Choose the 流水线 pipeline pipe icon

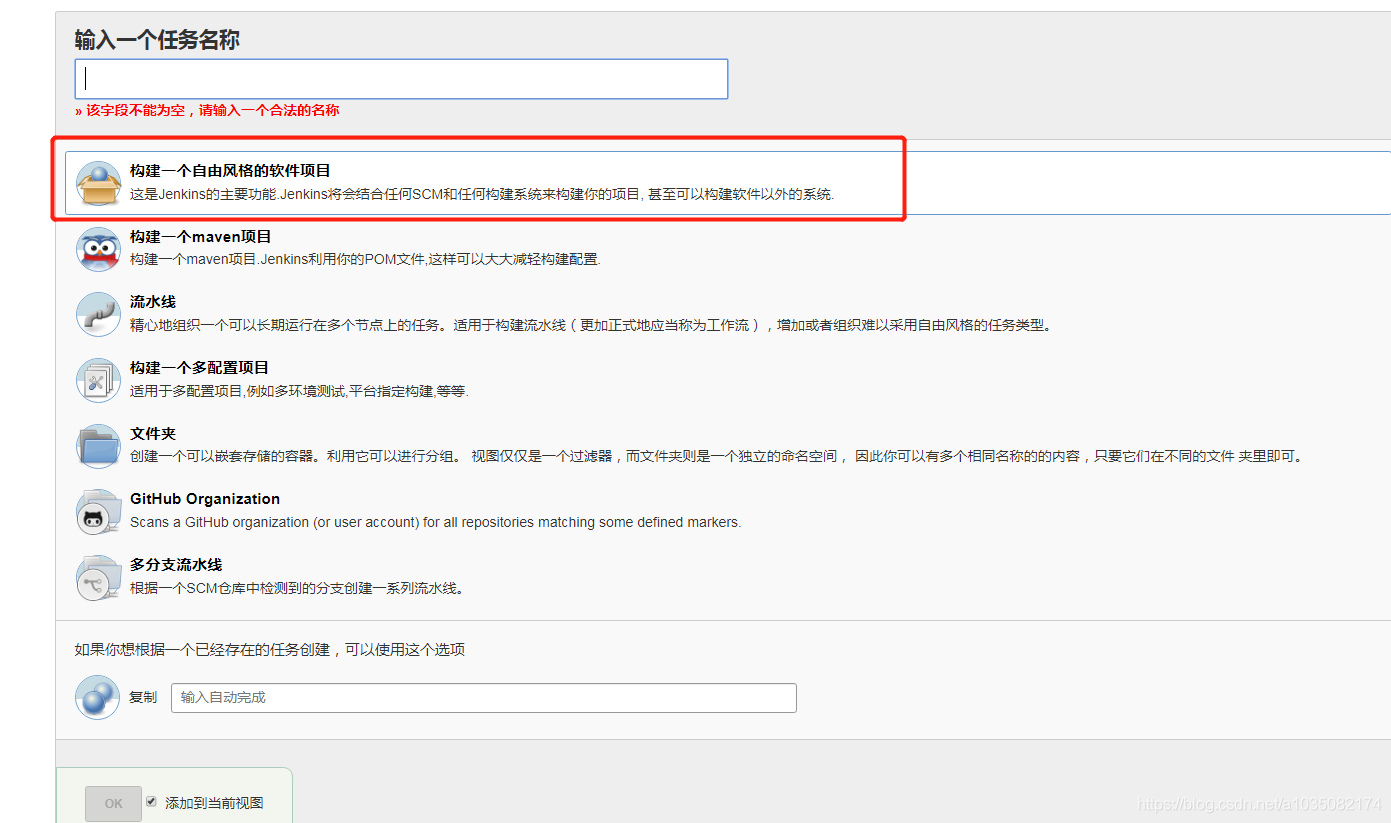pos(98,314)
